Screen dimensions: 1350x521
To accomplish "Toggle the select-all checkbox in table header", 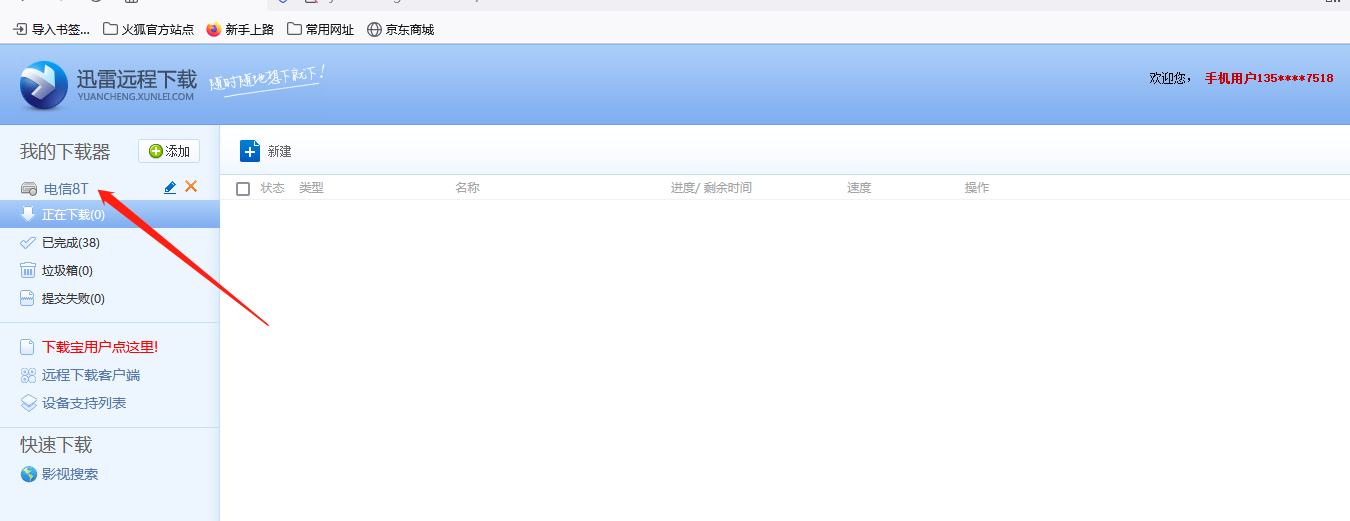I will point(243,189).
